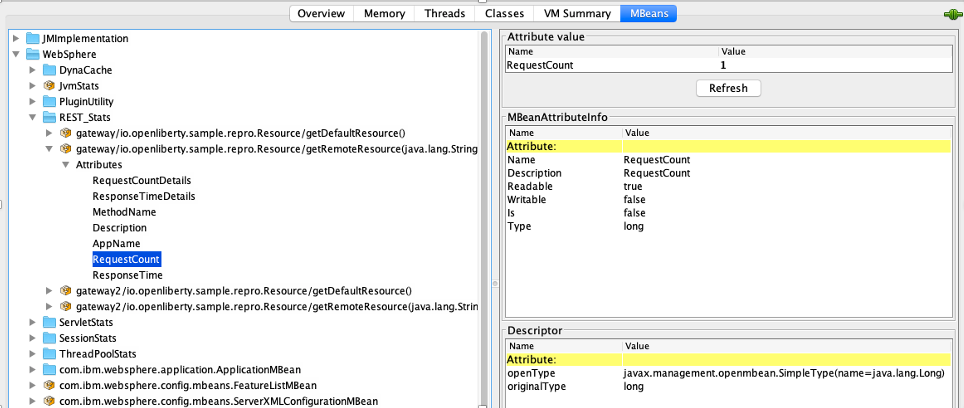
Task: Click the green connection status icon
Action: [x=950, y=14]
